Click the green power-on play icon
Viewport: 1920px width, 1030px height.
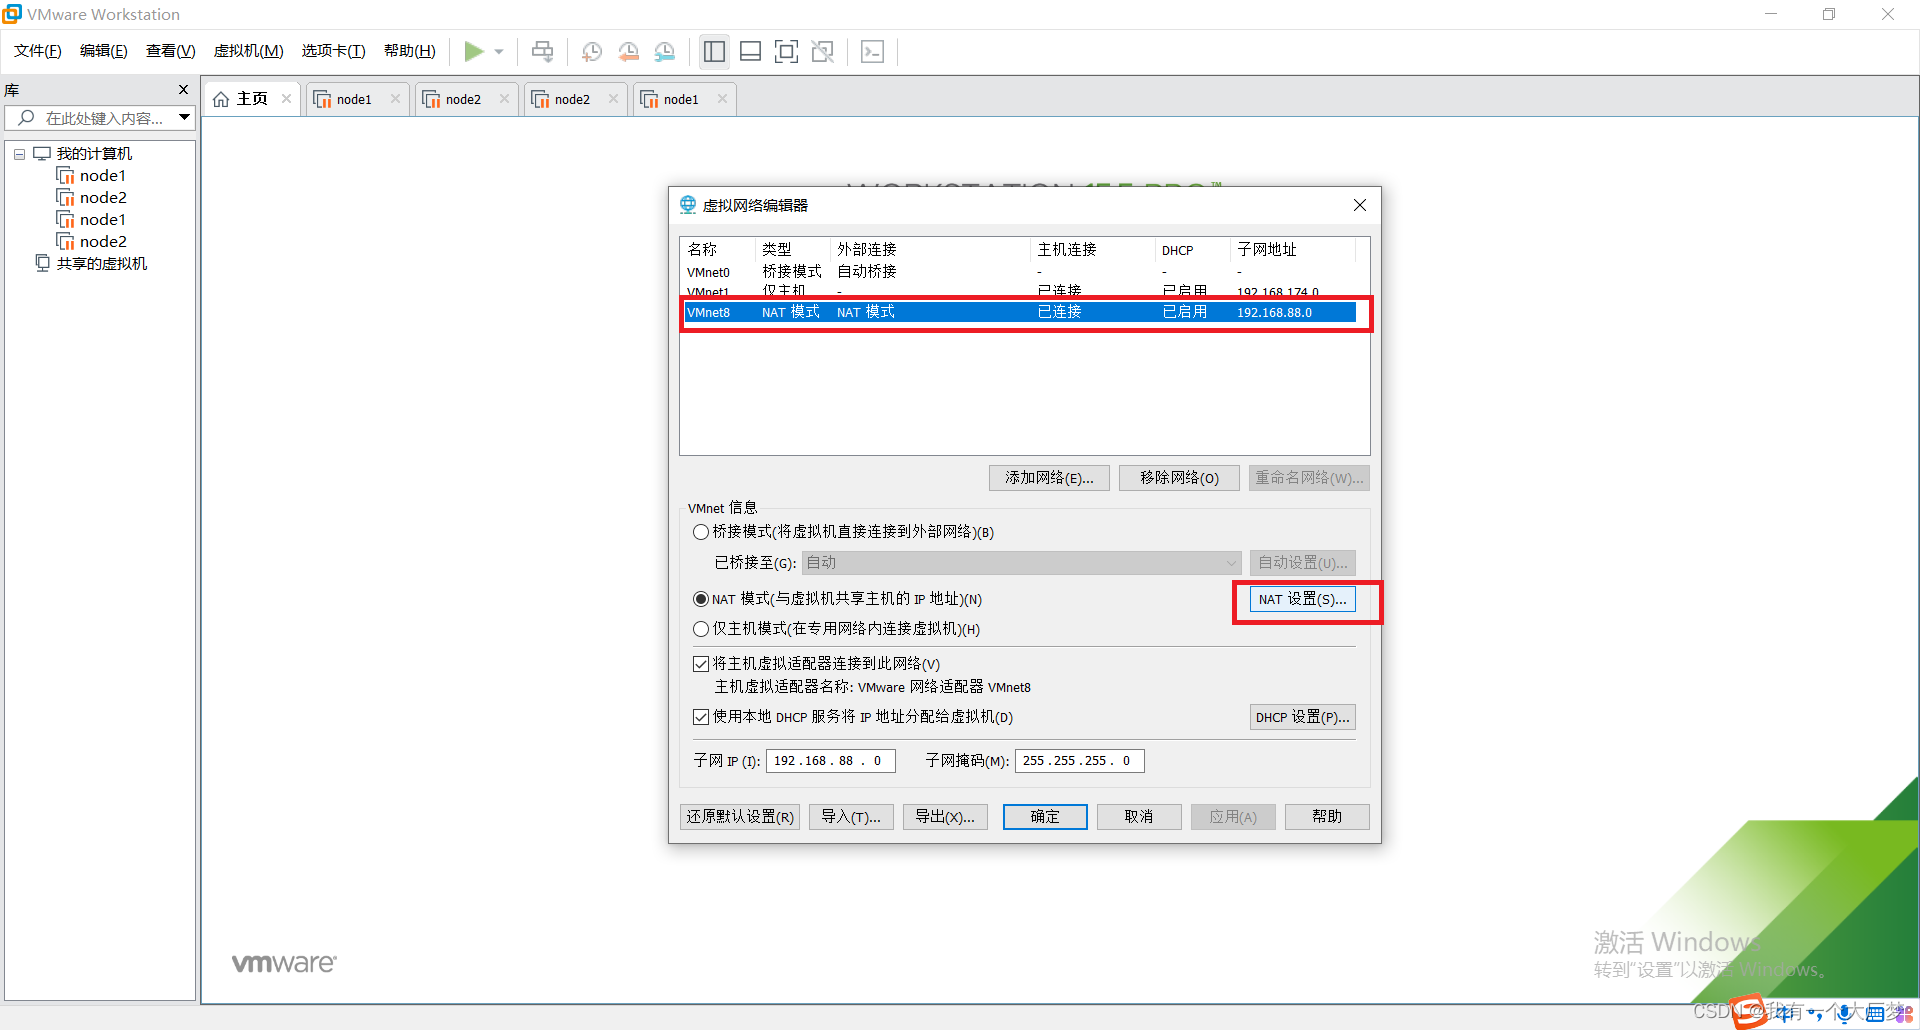(474, 51)
